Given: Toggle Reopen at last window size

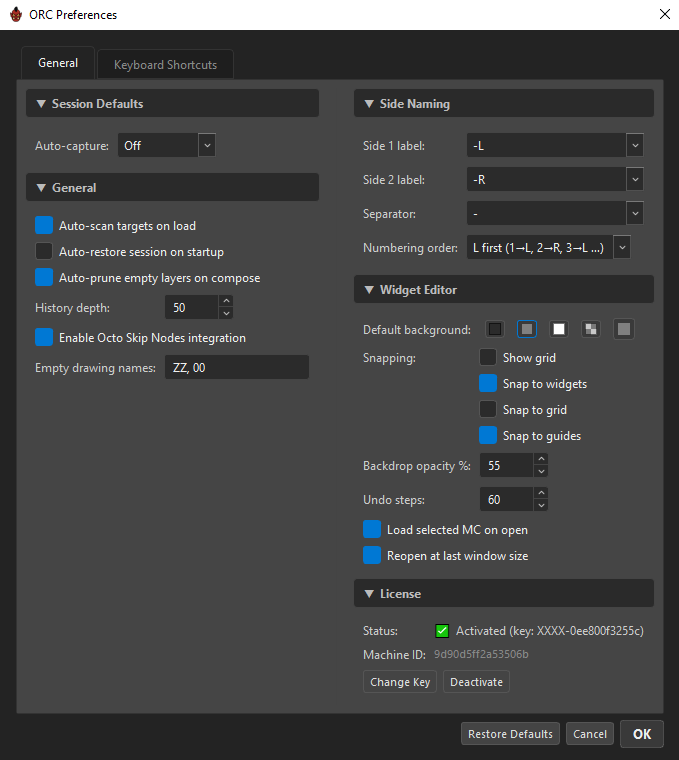Looking at the screenshot, I should click(x=372, y=555).
